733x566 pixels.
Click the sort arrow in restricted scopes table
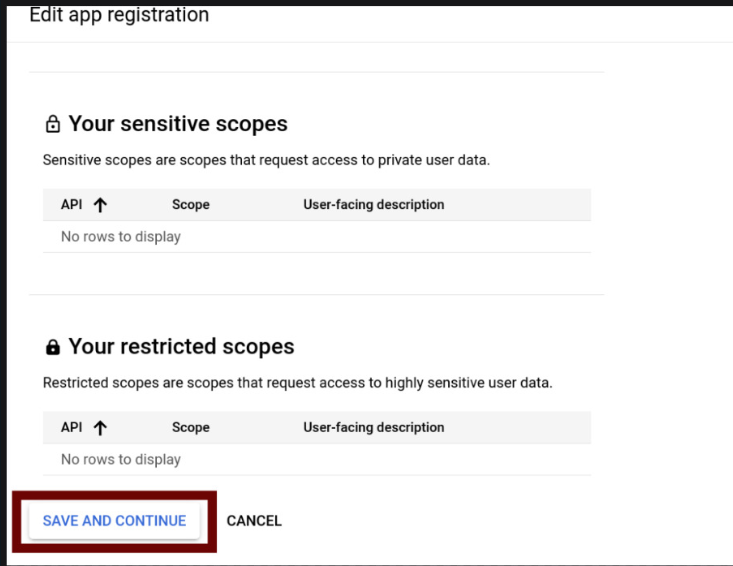pyautogui.click(x=99, y=428)
